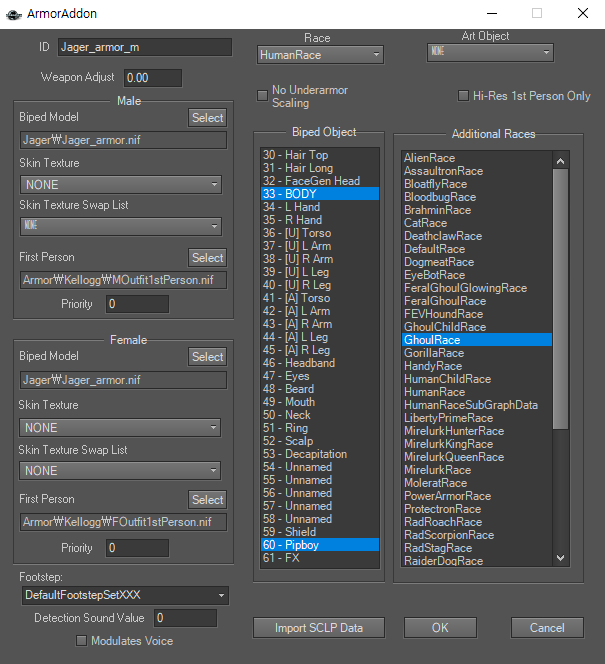Image resolution: width=605 pixels, height=664 pixels.
Task: Select DogmeatRace in Additional Races
Action: (477, 262)
